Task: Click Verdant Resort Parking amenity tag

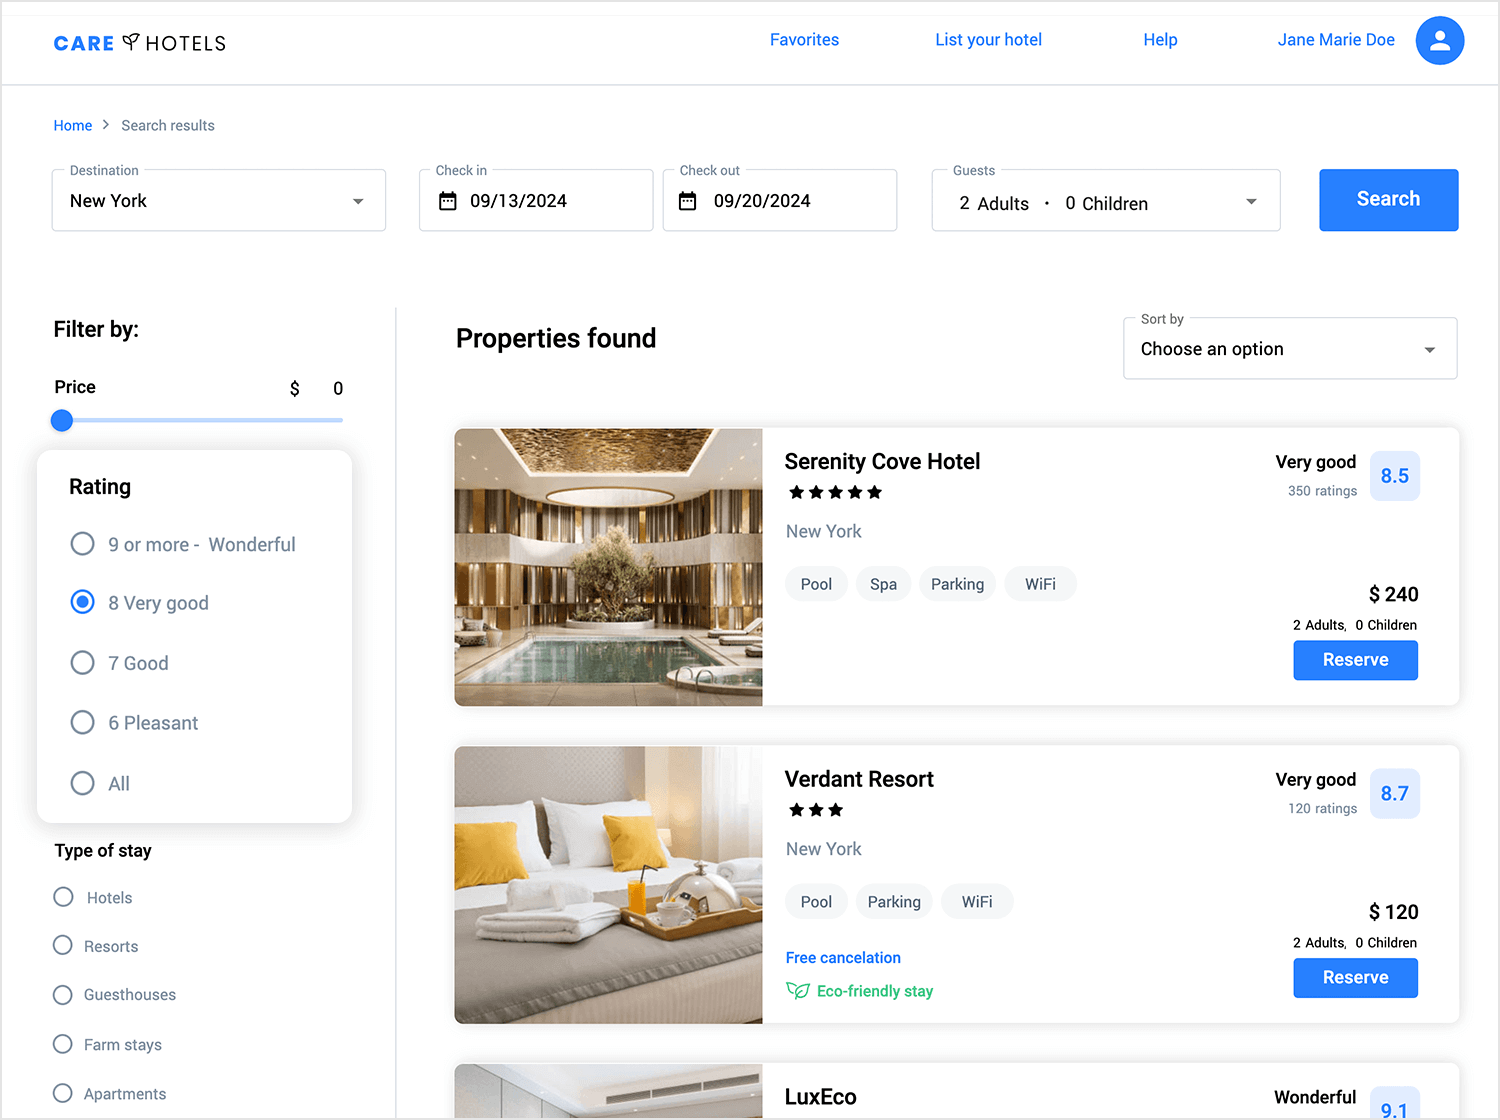Action: click(894, 902)
